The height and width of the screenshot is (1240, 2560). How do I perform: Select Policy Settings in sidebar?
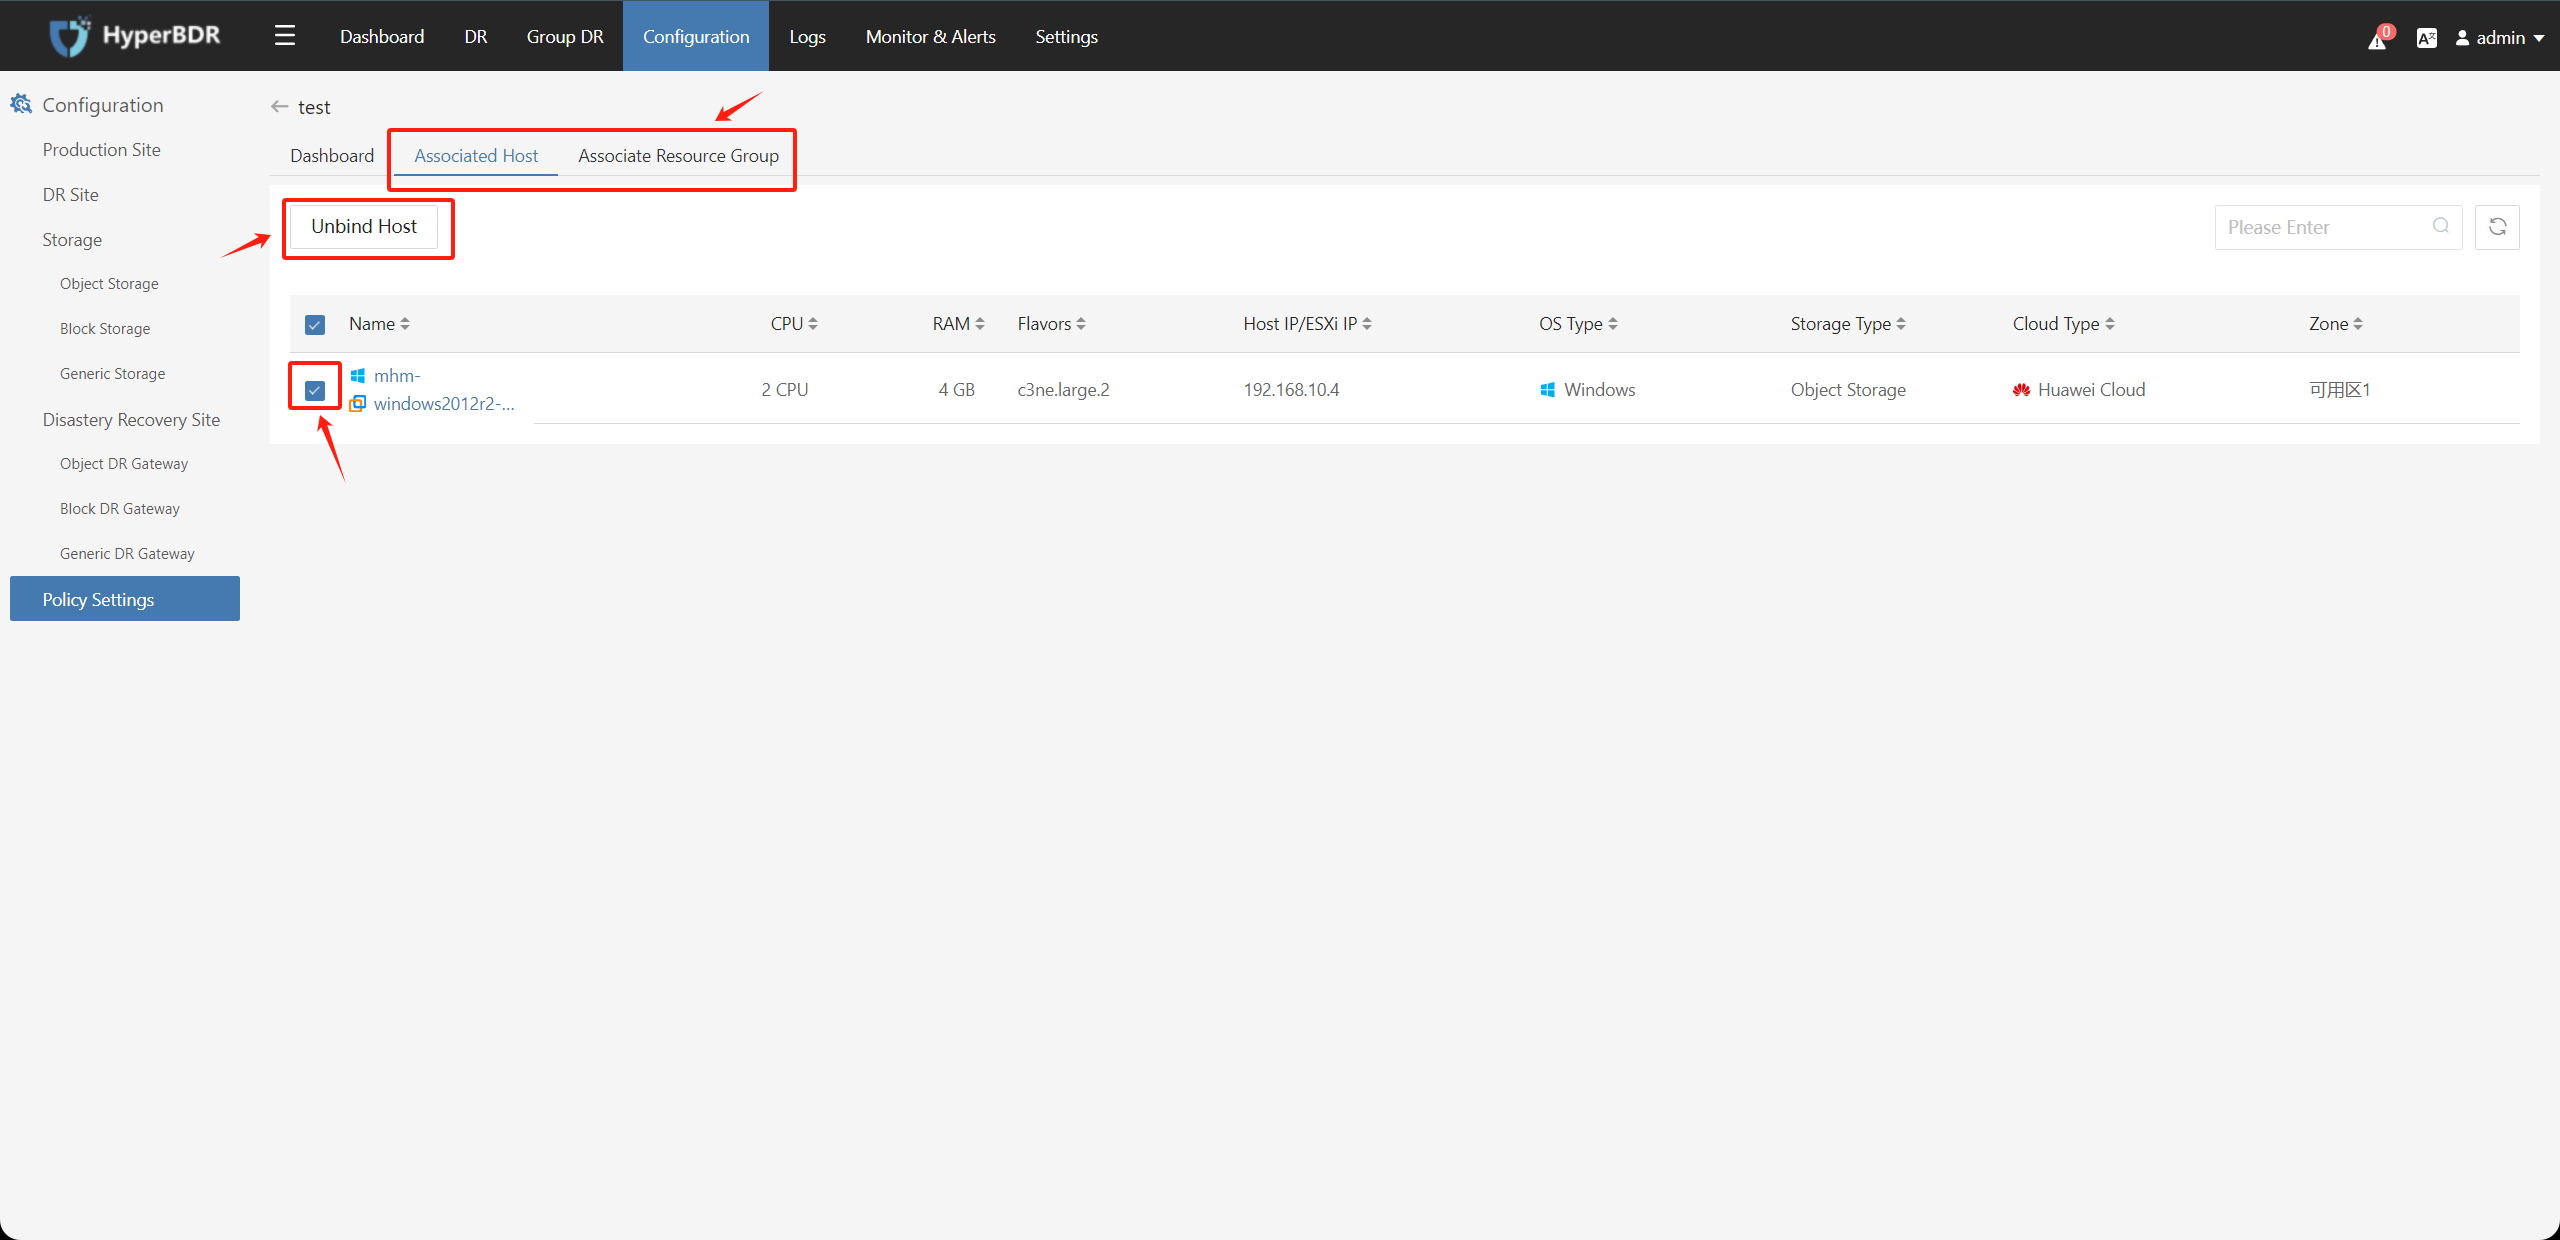tap(125, 598)
